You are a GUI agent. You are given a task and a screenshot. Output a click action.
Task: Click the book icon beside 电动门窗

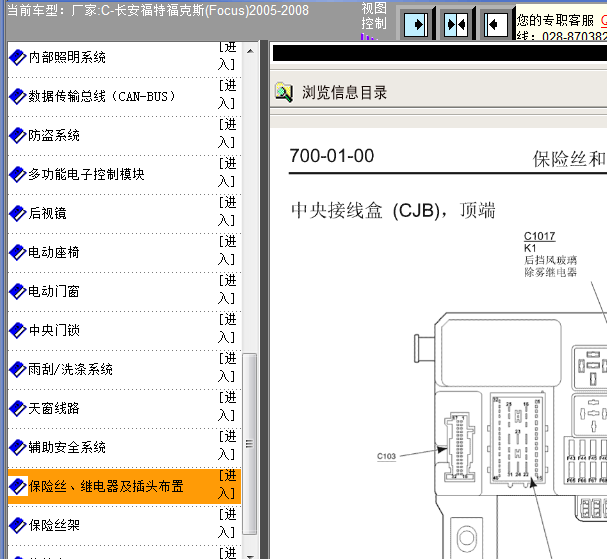click(x=17, y=292)
